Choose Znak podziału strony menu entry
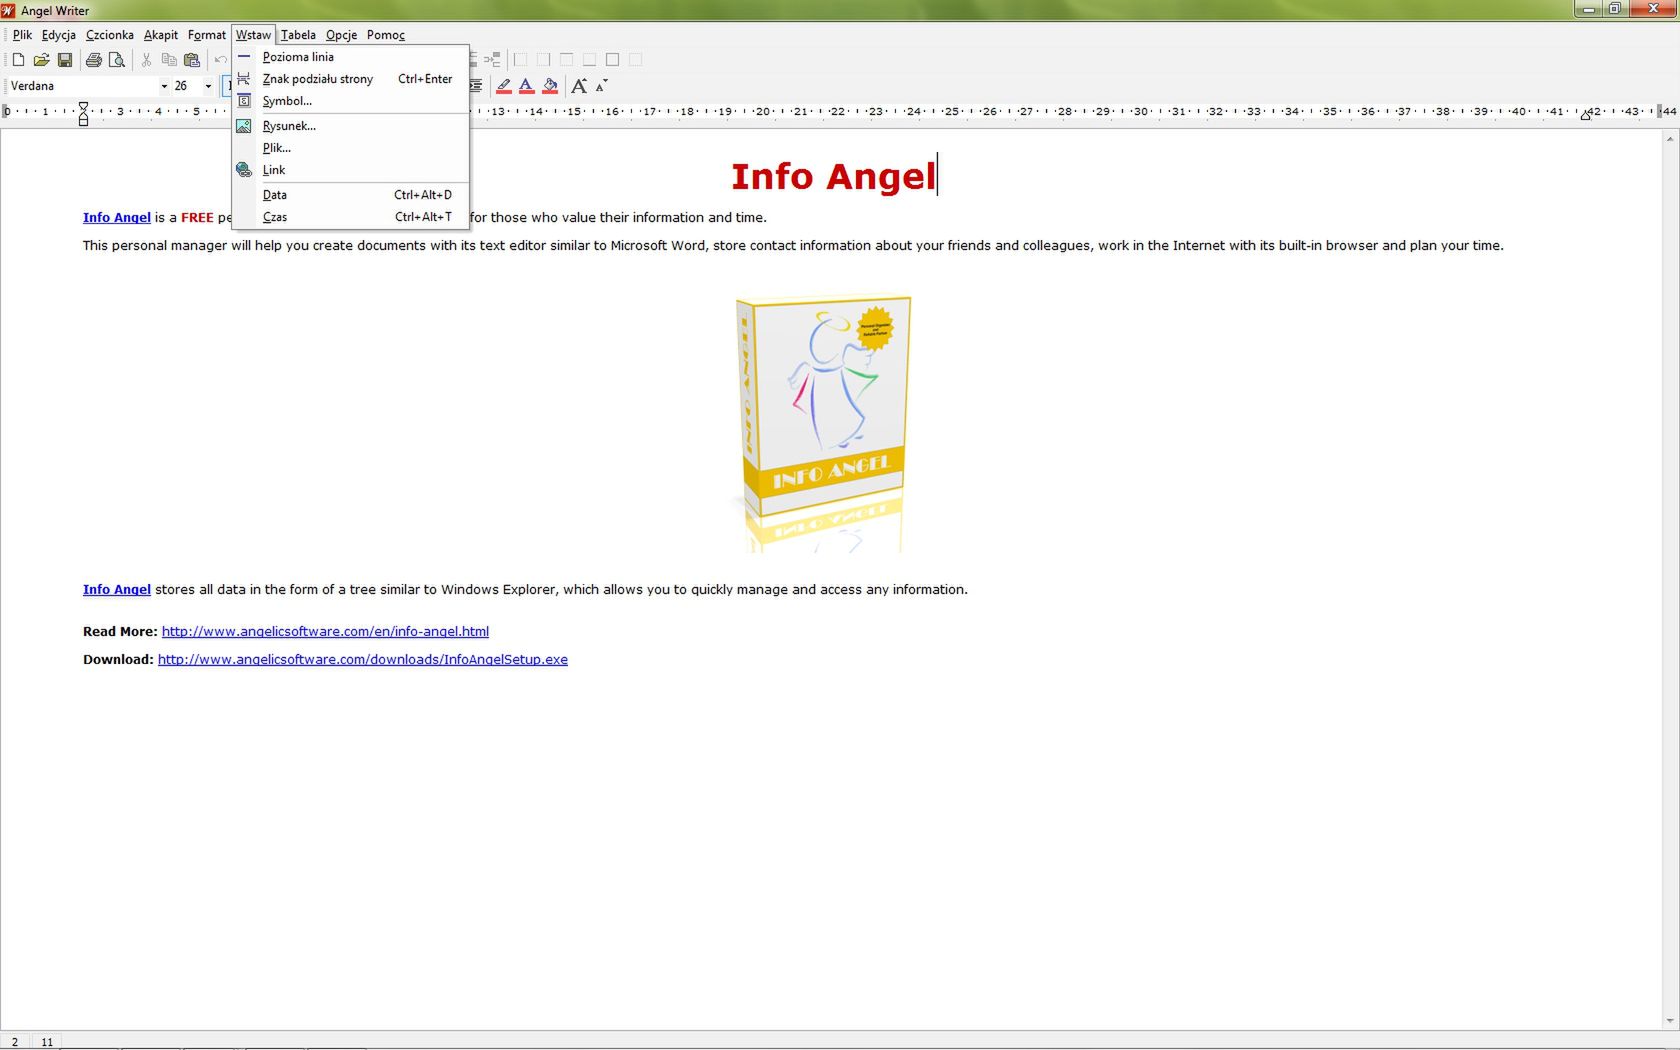This screenshot has width=1680, height=1050. [x=350, y=79]
